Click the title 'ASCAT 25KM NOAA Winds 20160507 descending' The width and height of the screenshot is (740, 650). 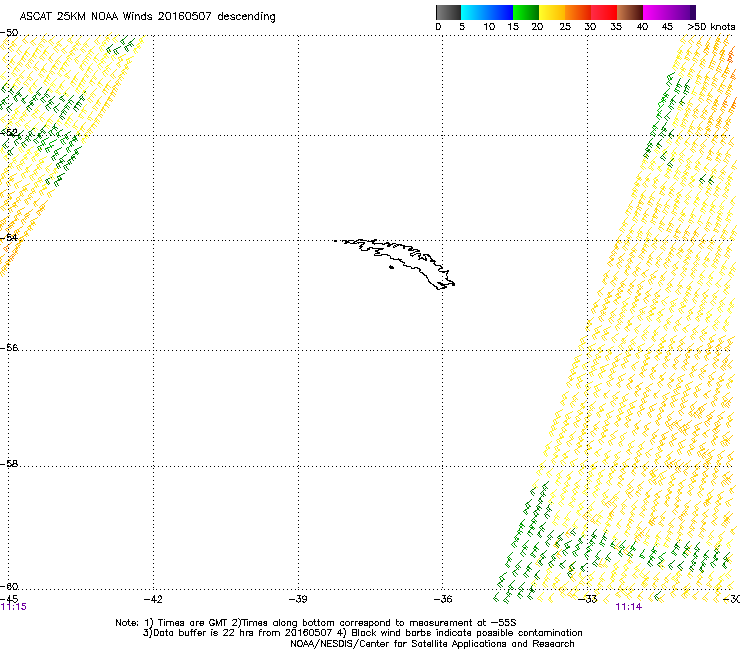tap(147, 16)
